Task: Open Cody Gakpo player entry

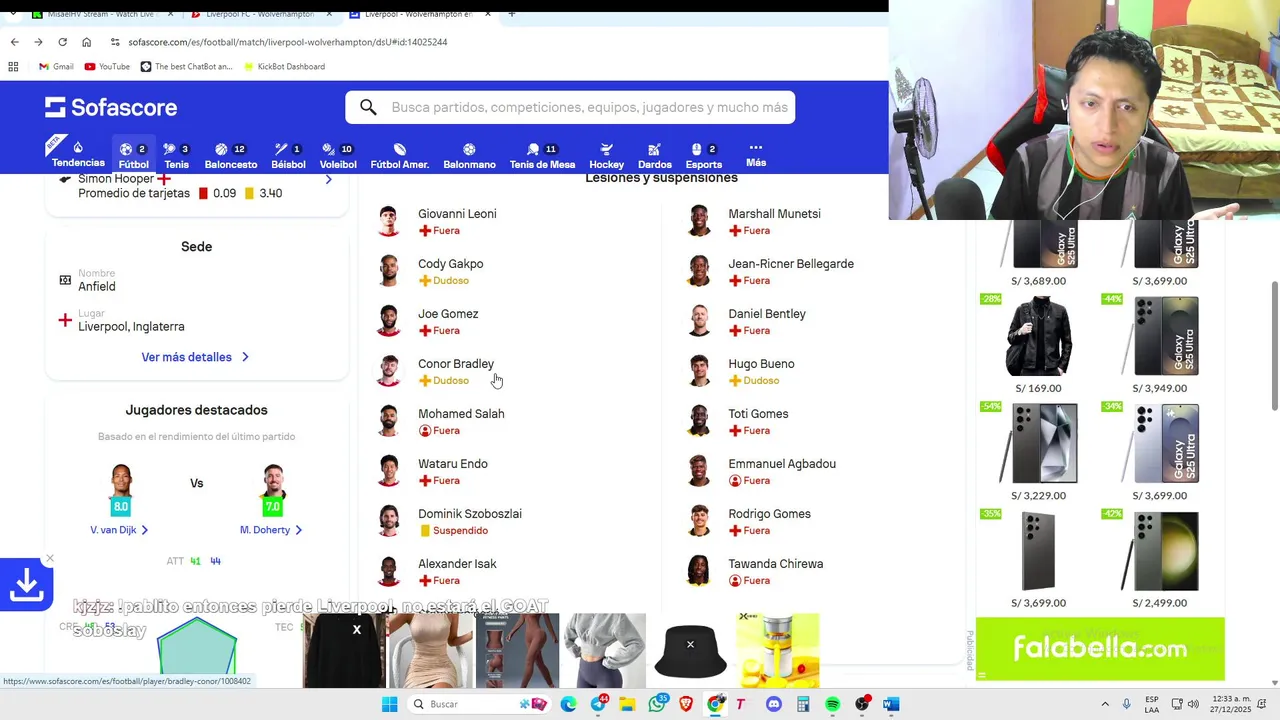Action: [450, 264]
